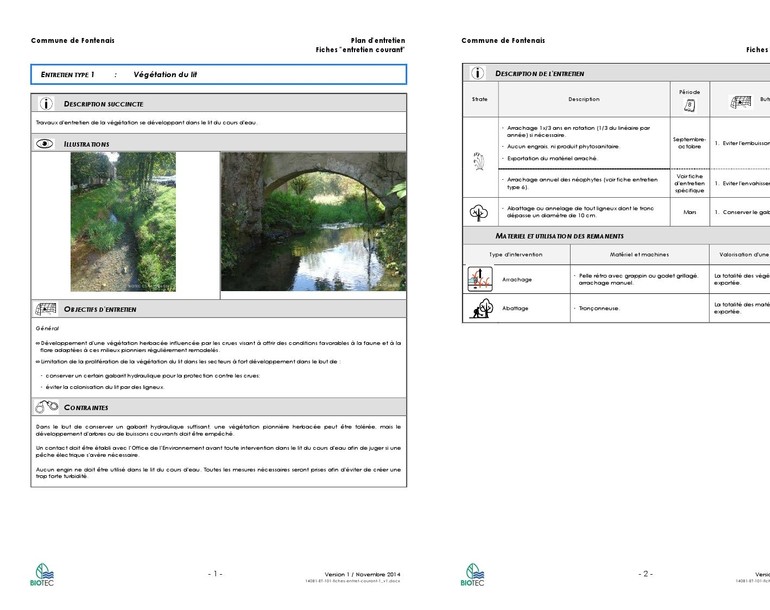The width and height of the screenshot is (770, 610).
Task: Click 'Plan d'entretien' header text
Action: [x=378, y=40]
